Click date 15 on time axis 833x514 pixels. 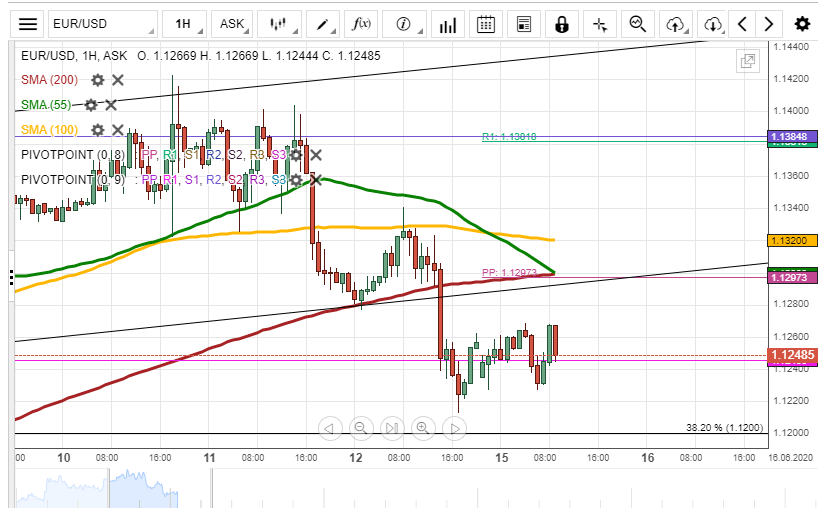tap(502, 458)
